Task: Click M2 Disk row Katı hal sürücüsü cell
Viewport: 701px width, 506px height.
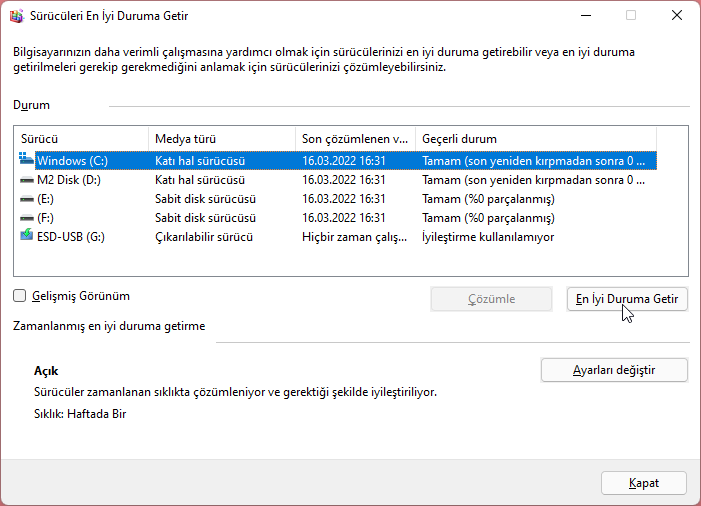Action: (200, 180)
